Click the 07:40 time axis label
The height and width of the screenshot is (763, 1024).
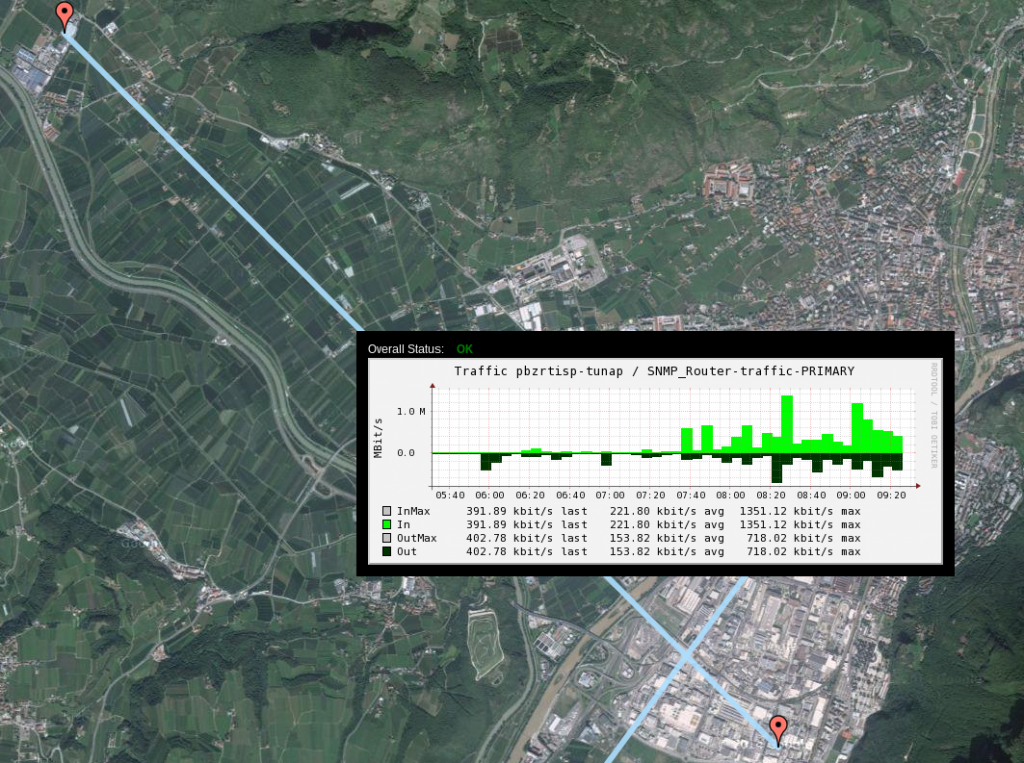tap(691, 494)
